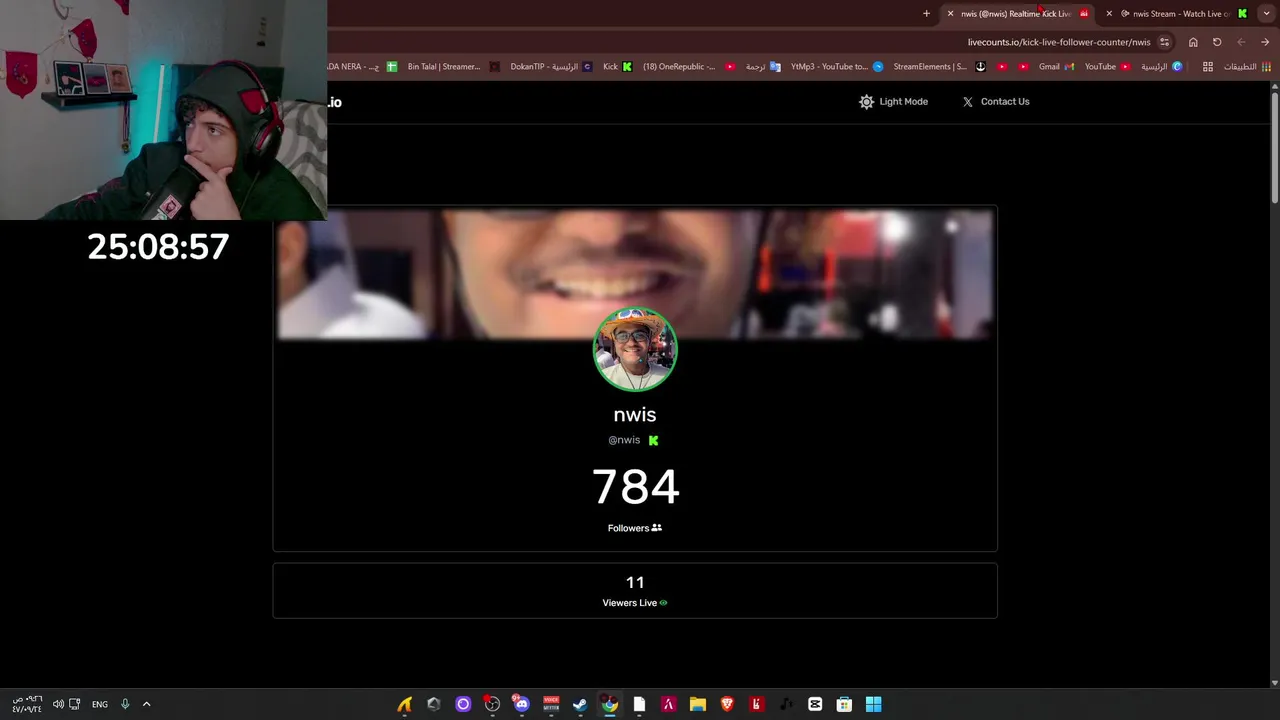
Task: Open site settings icon in address bar
Action: [1164, 42]
